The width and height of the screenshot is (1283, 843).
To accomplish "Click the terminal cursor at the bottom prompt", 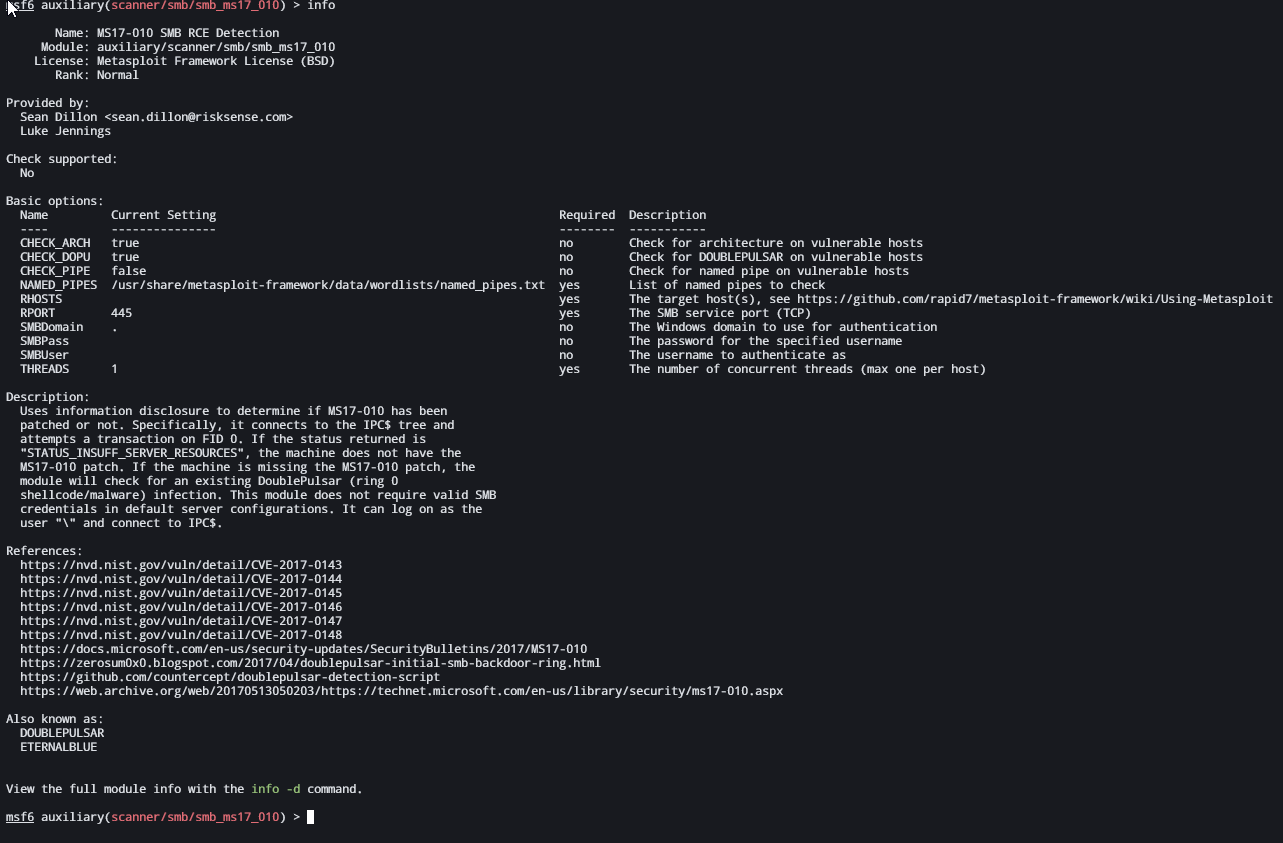I will click(x=311, y=817).
